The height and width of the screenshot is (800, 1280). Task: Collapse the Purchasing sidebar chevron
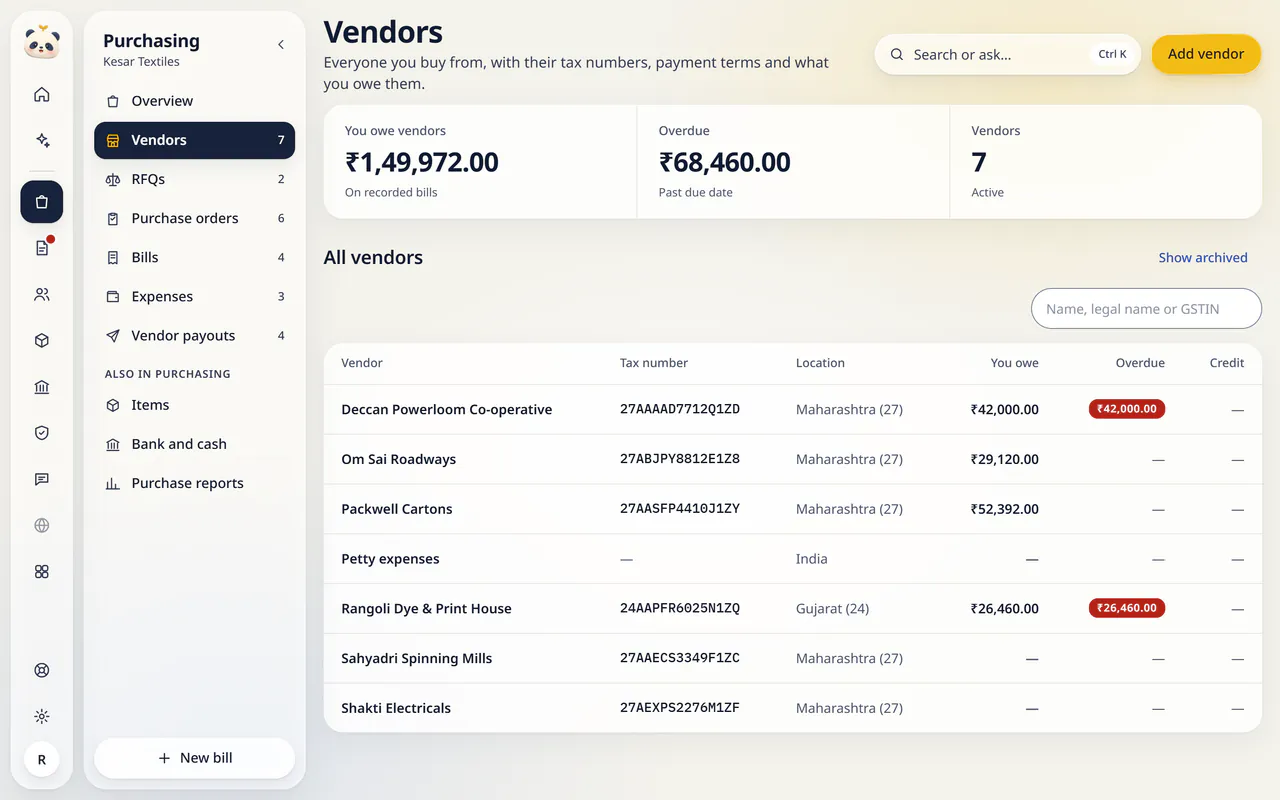point(281,45)
